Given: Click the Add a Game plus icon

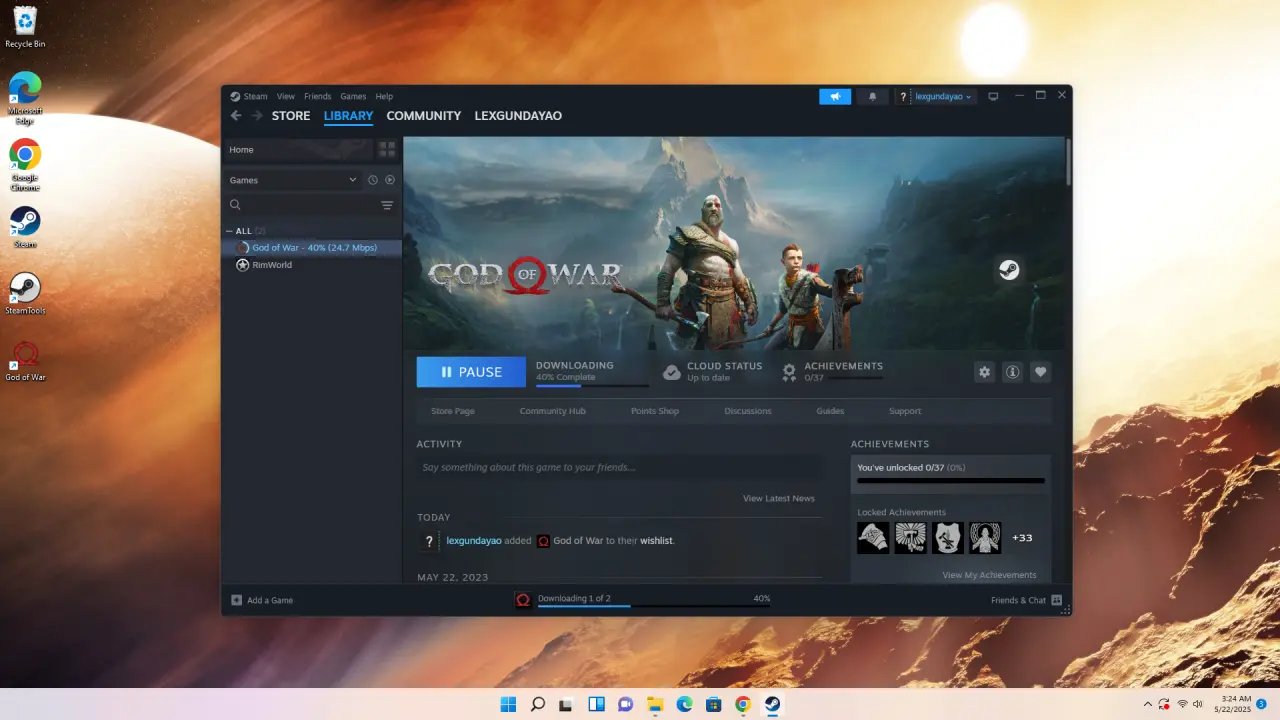Looking at the screenshot, I should pyautogui.click(x=237, y=600).
